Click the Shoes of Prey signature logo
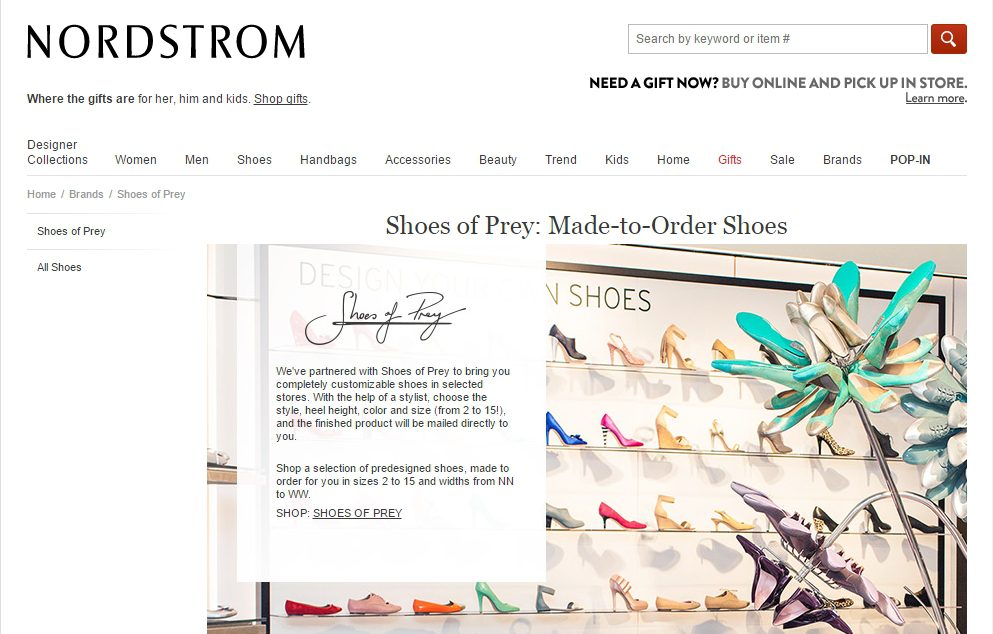993x634 pixels. tap(385, 317)
